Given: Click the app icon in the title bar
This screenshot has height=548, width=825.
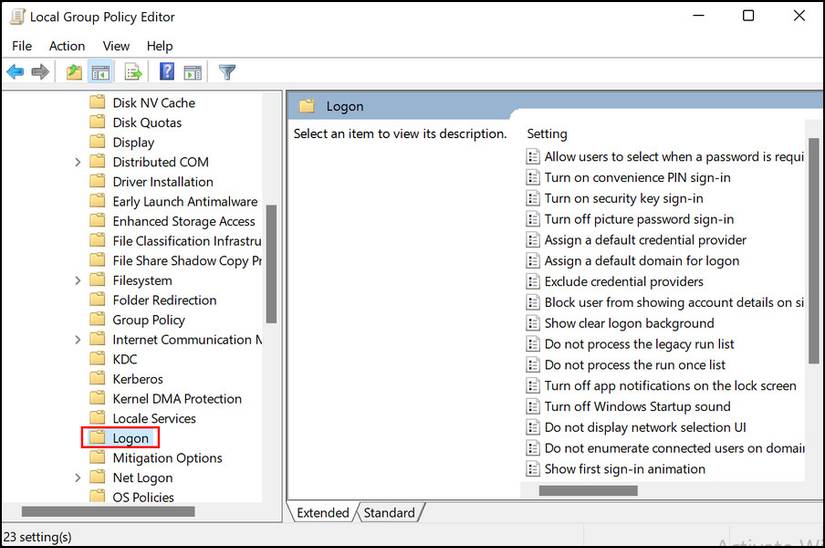Looking at the screenshot, I should point(17,16).
